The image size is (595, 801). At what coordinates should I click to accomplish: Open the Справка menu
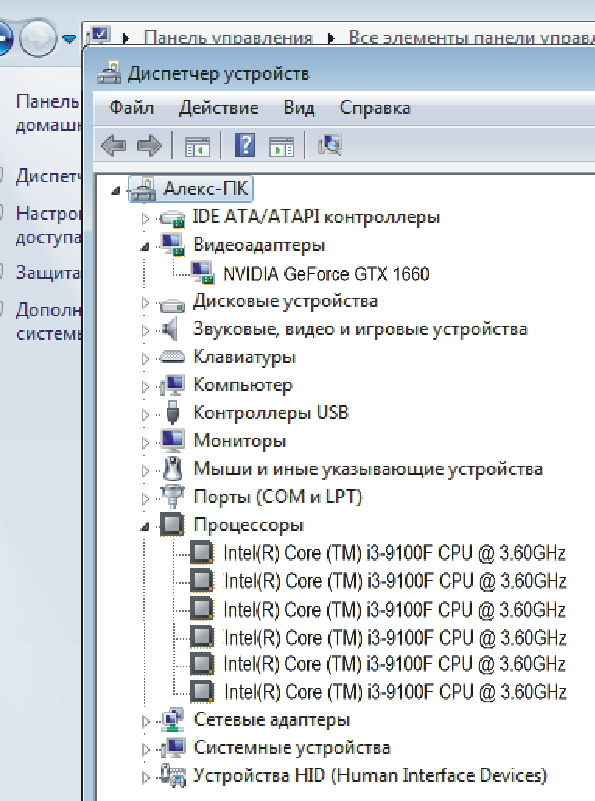(x=375, y=109)
